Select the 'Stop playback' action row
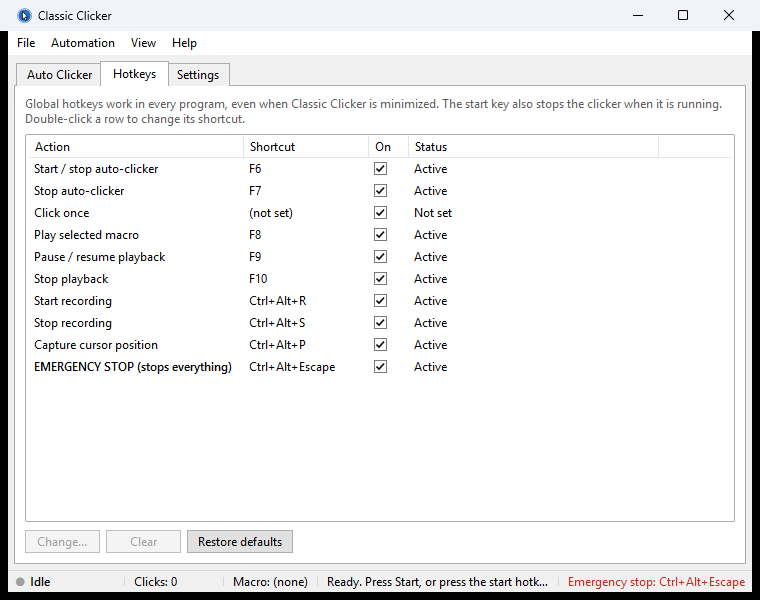The image size is (760, 600). tap(380, 279)
